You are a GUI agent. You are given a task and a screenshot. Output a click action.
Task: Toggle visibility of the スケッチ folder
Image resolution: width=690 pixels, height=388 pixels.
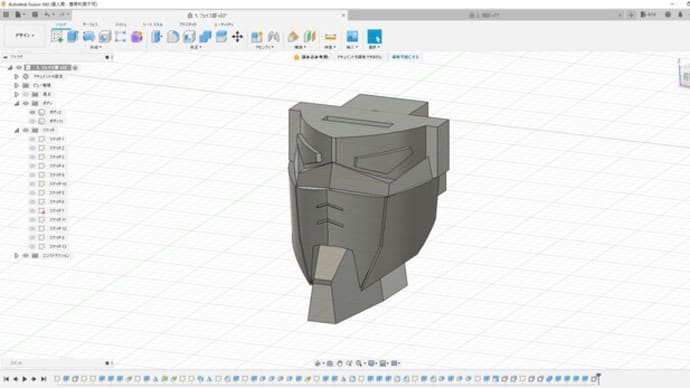26,130
